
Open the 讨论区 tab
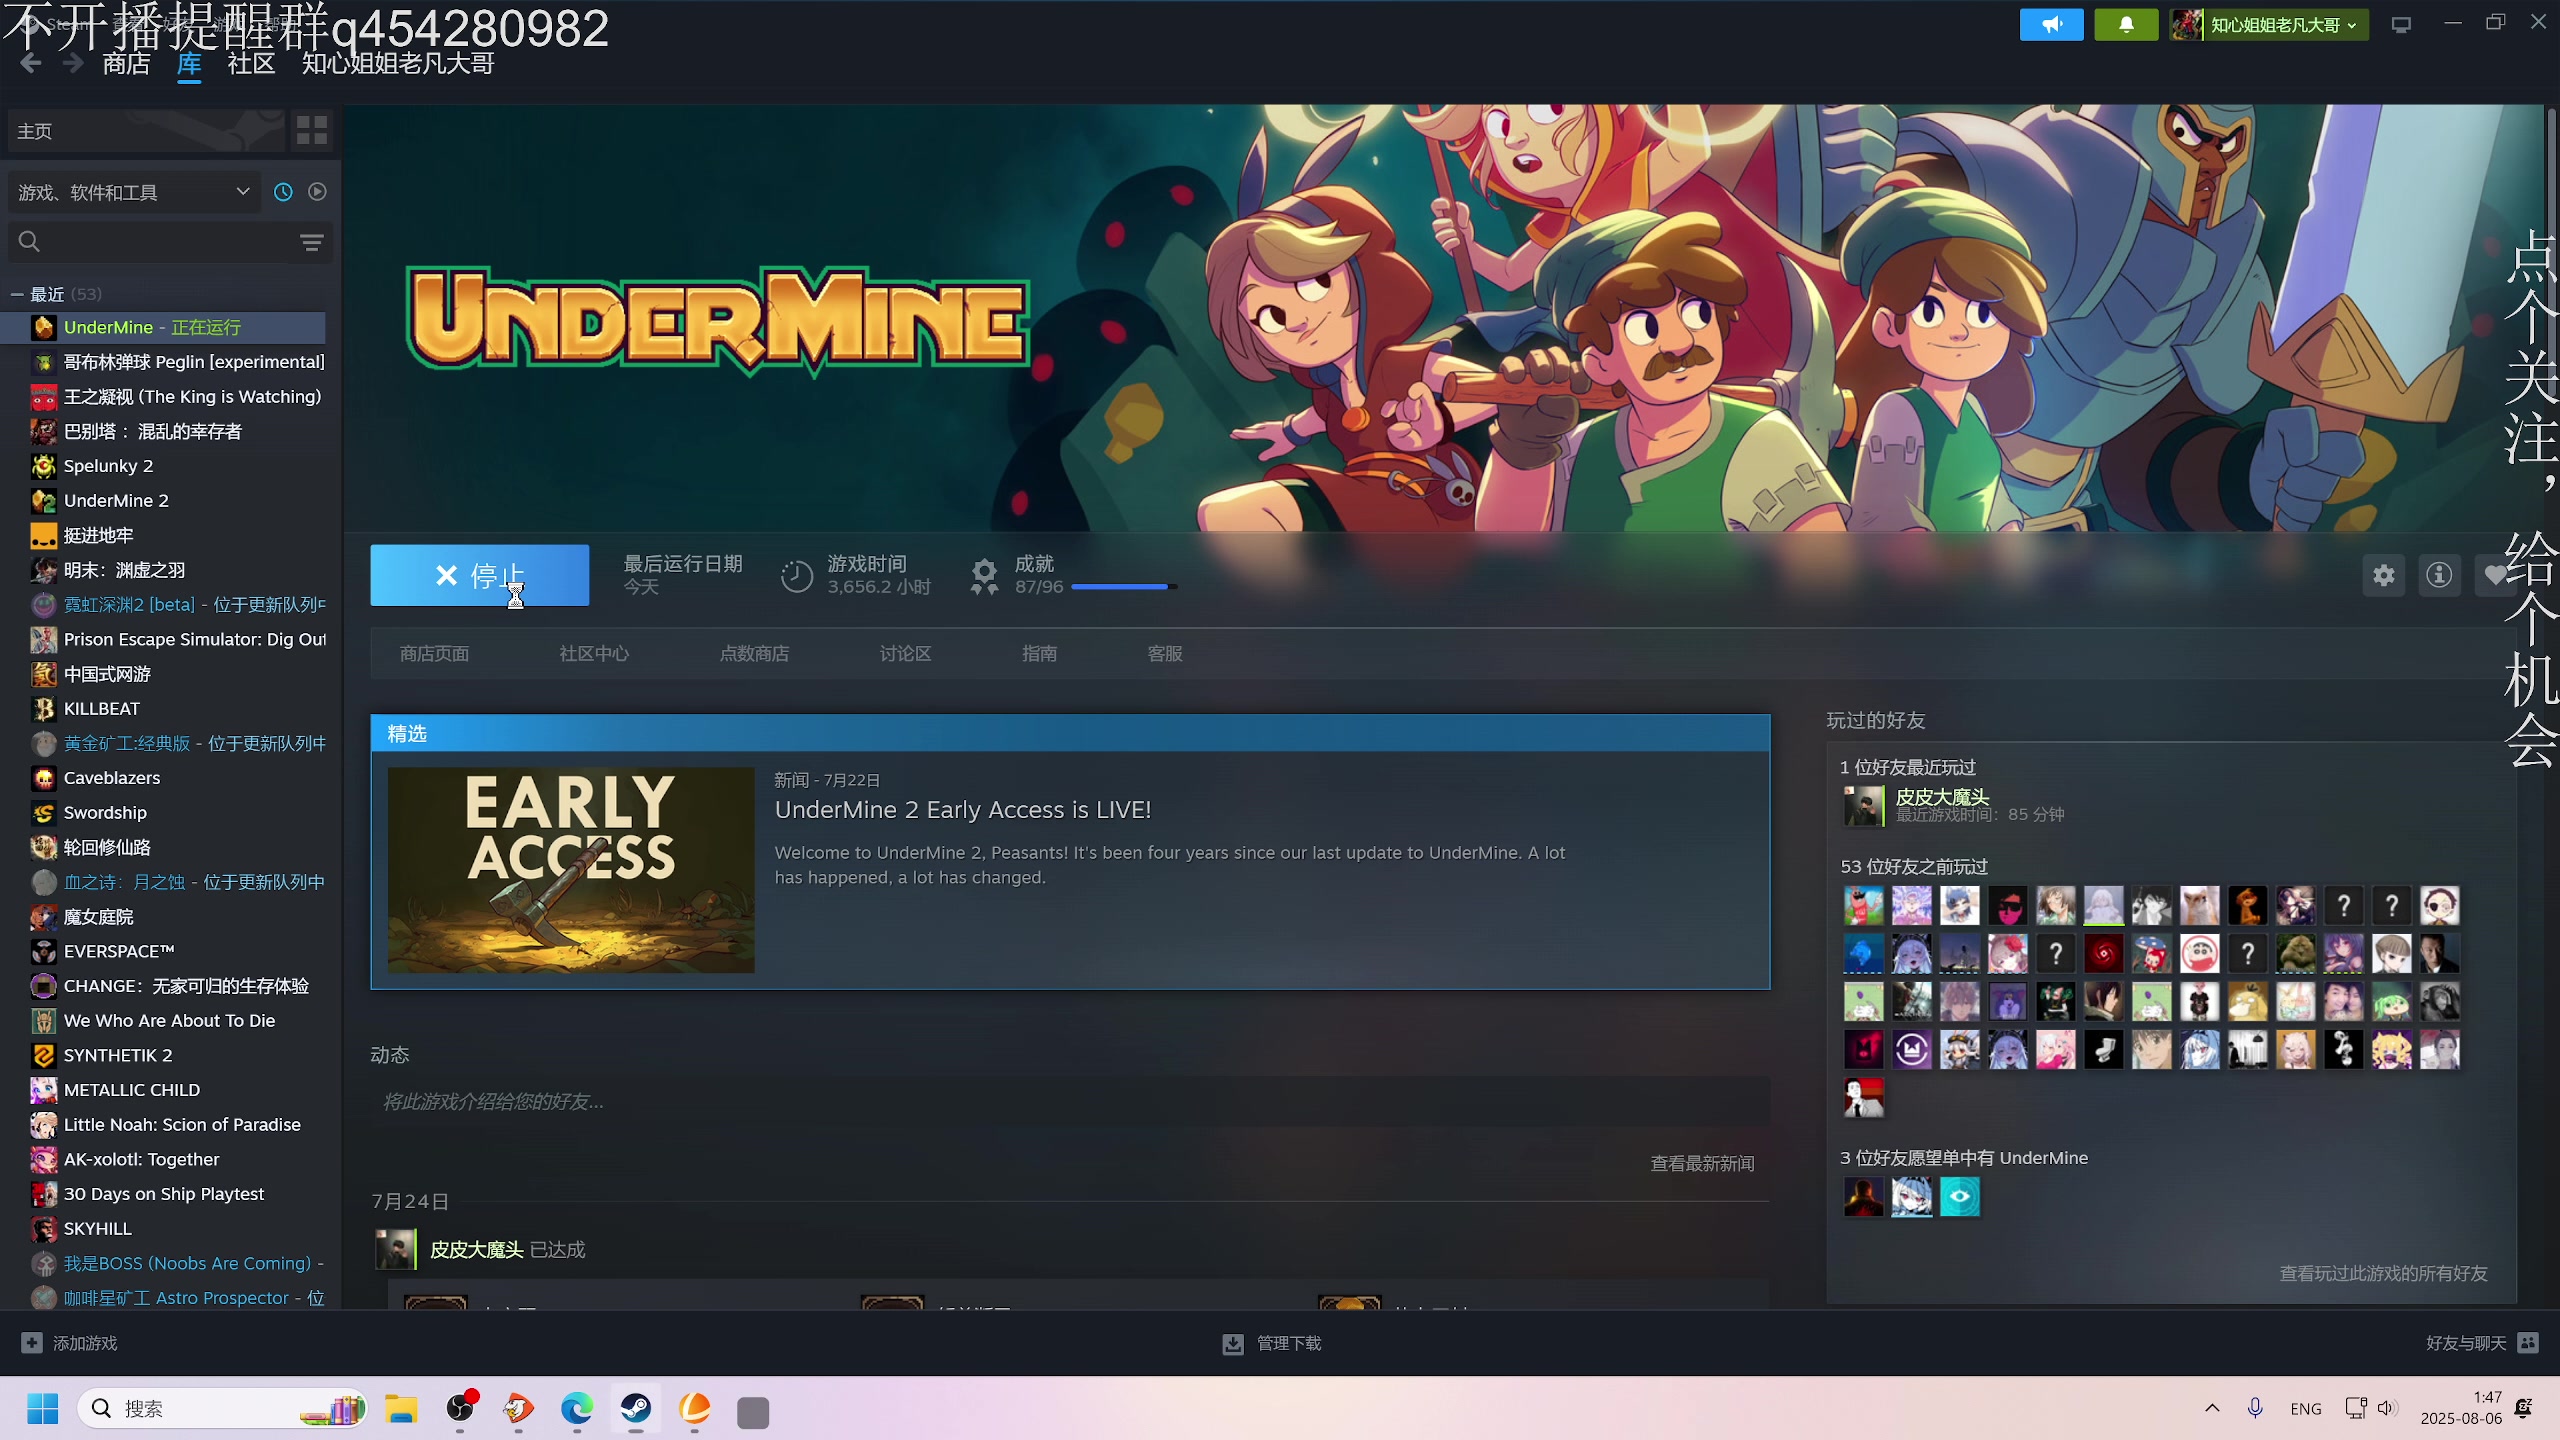[905, 654]
